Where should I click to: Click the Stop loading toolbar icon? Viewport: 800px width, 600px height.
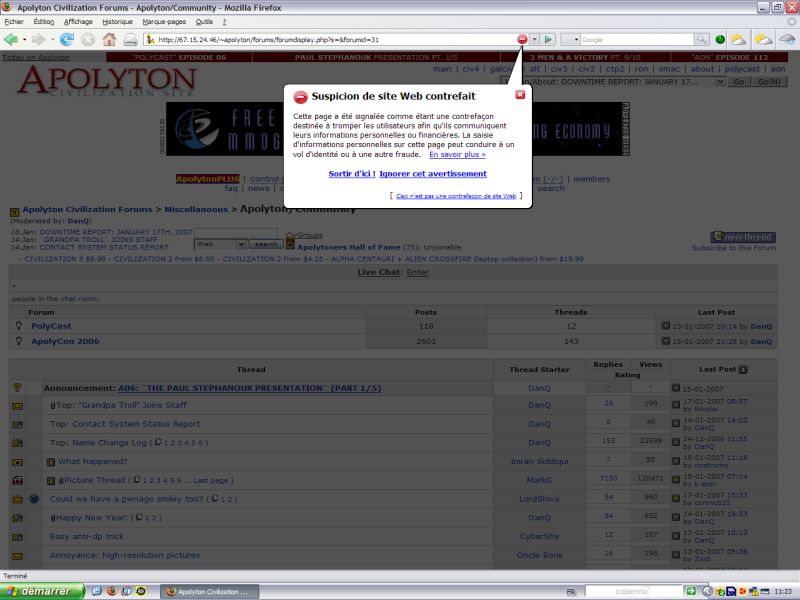[x=88, y=39]
